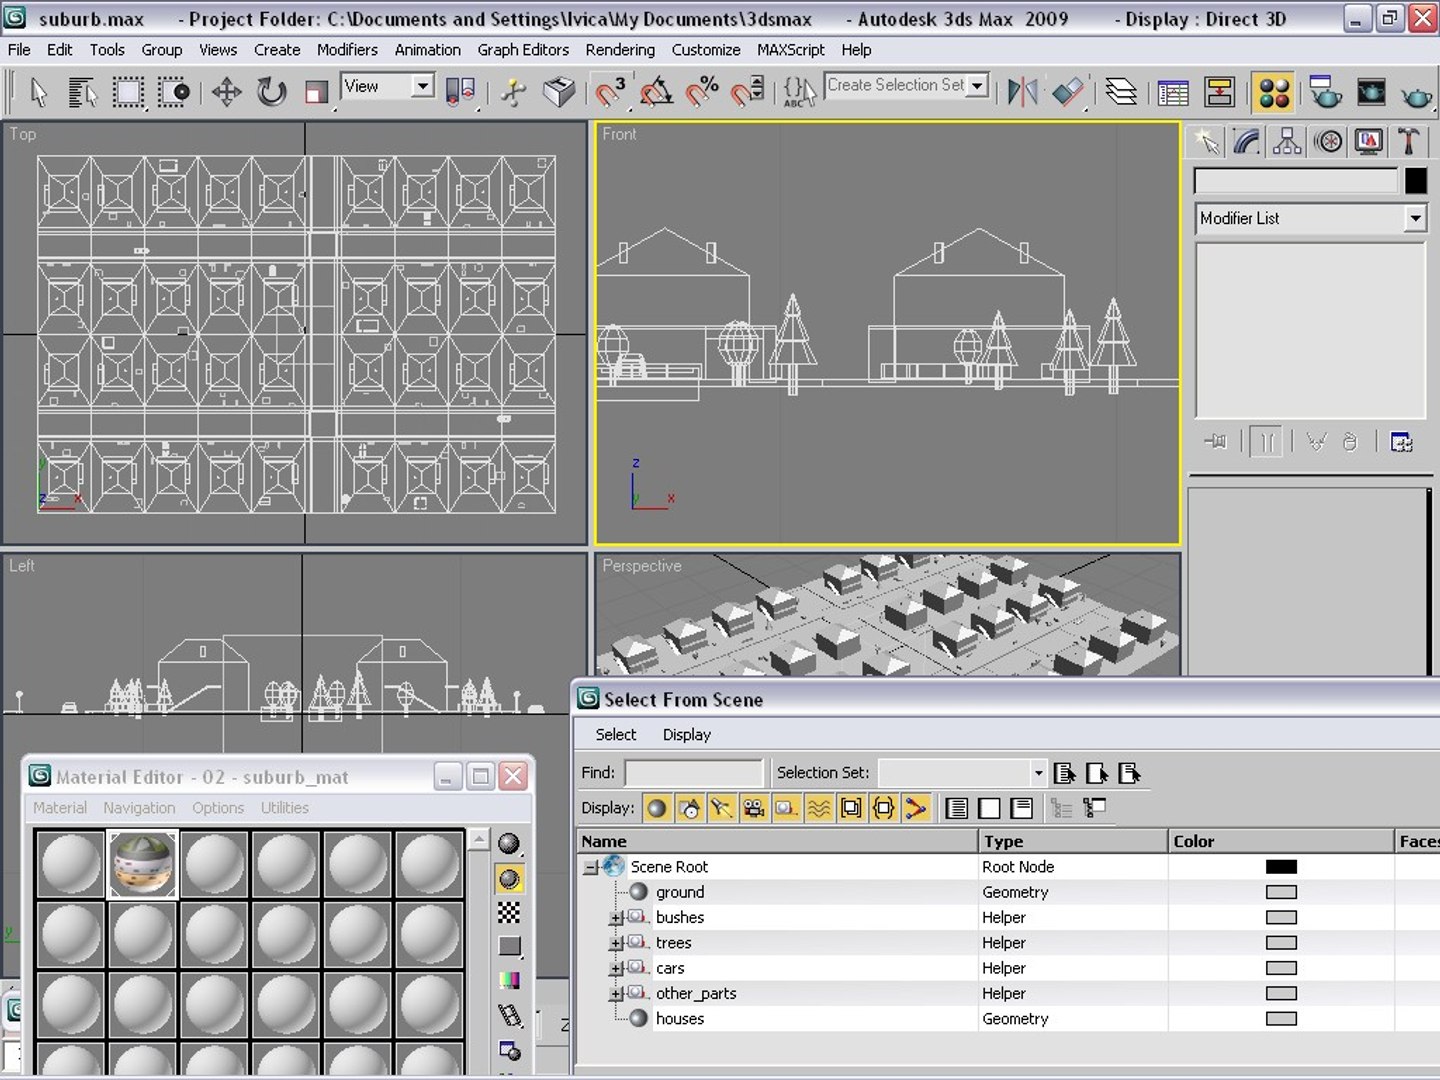Switch to the Modify command panel
Image resolution: width=1440 pixels, height=1080 pixels.
point(1246,141)
